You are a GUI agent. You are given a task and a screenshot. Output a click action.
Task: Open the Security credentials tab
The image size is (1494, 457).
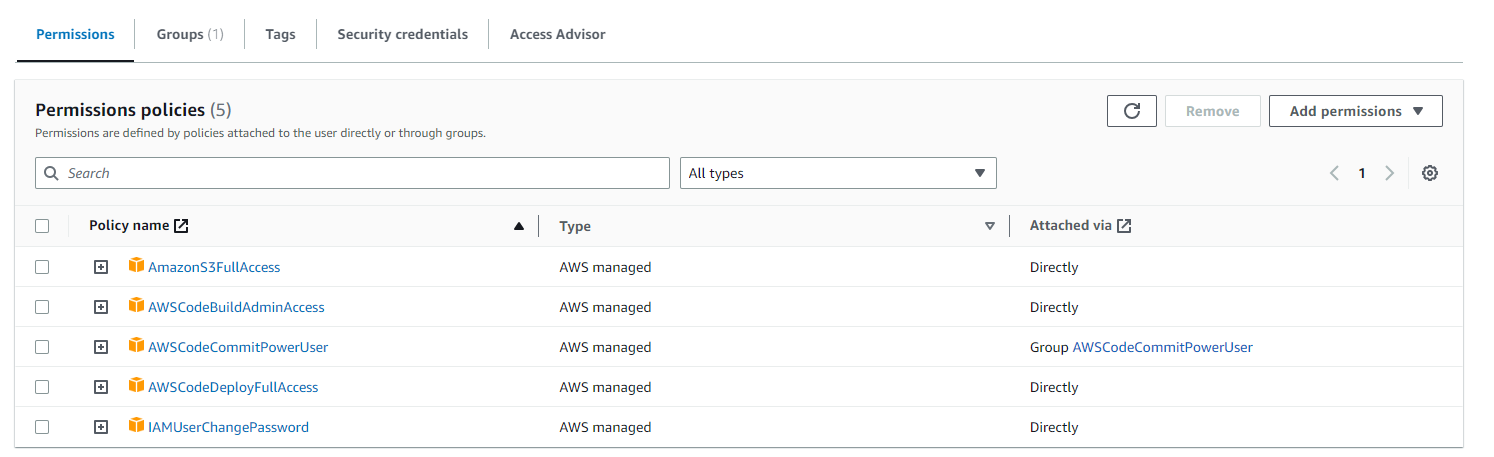point(402,34)
